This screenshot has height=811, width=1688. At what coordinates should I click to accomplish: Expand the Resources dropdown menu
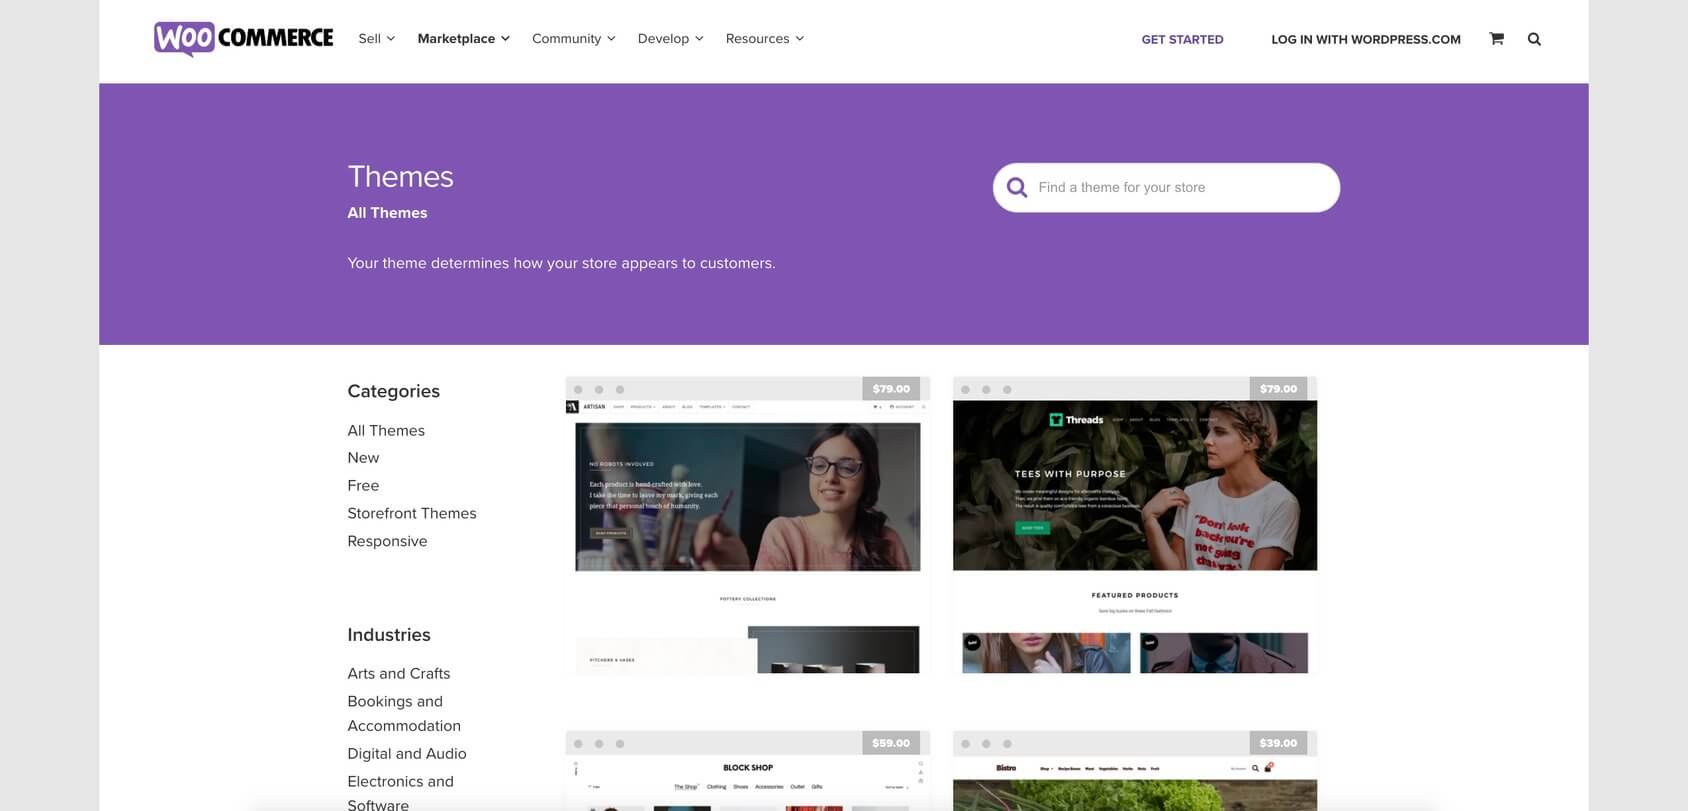click(764, 39)
